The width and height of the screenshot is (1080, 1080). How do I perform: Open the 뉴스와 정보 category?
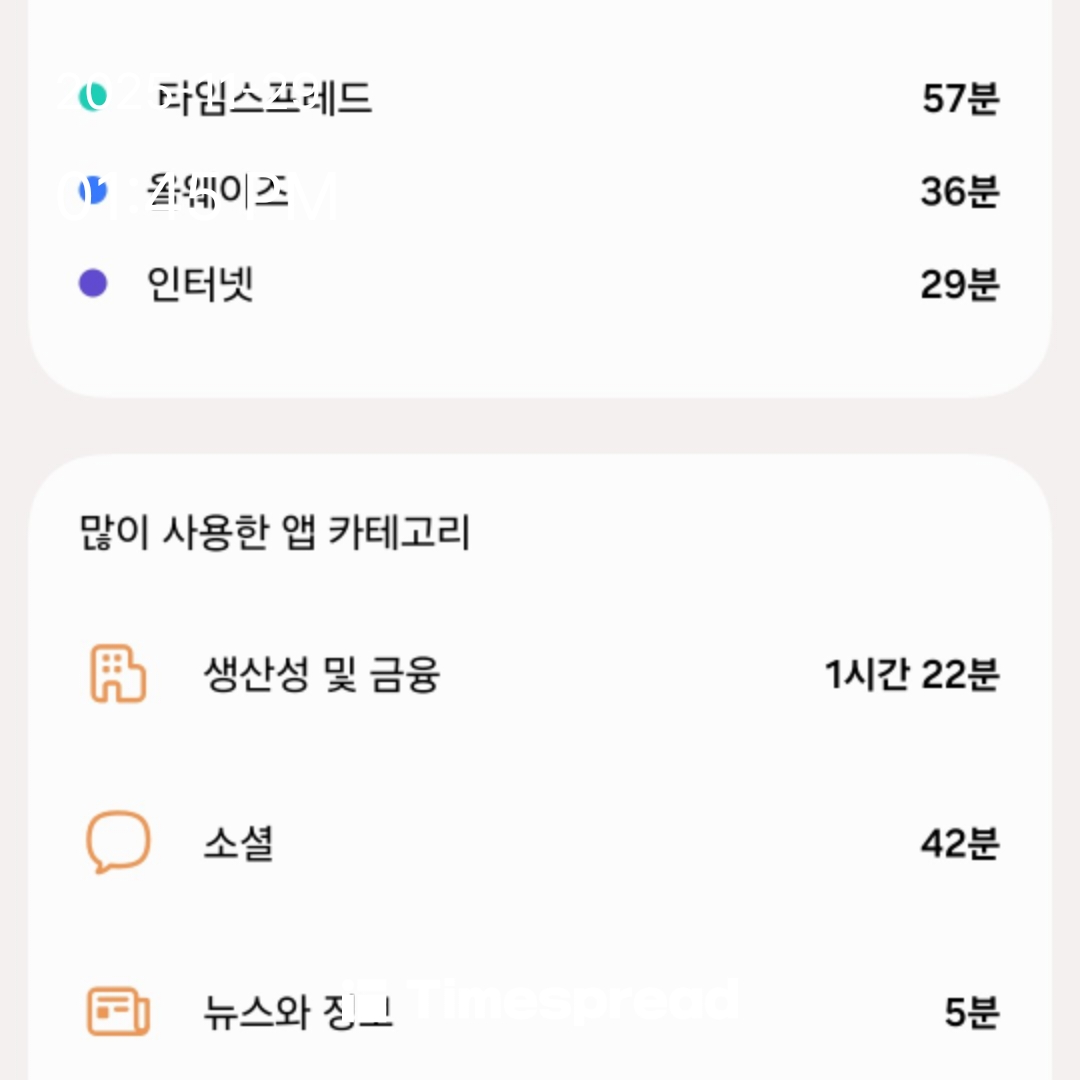pos(297,1013)
